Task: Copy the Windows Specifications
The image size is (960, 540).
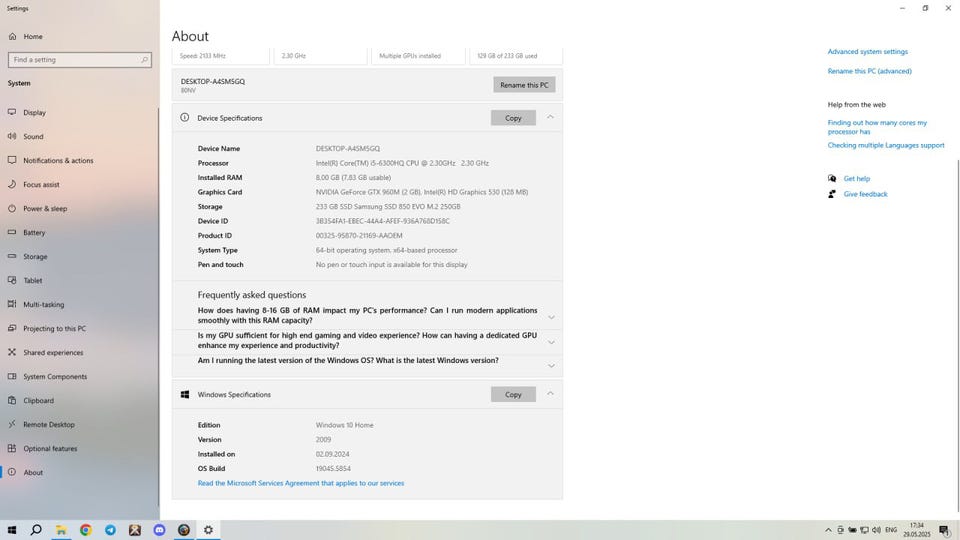Action: pyautogui.click(x=513, y=394)
